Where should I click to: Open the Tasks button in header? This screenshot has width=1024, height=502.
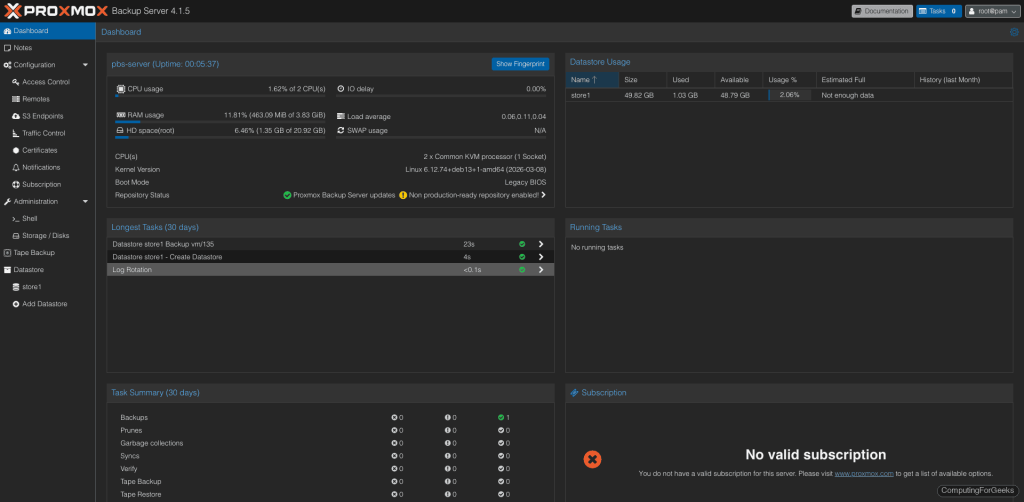pyautogui.click(x=938, y=11)
